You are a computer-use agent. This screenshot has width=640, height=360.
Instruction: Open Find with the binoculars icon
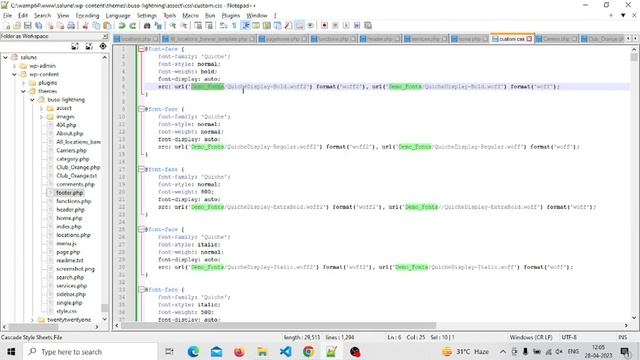[x=147, y=26]
